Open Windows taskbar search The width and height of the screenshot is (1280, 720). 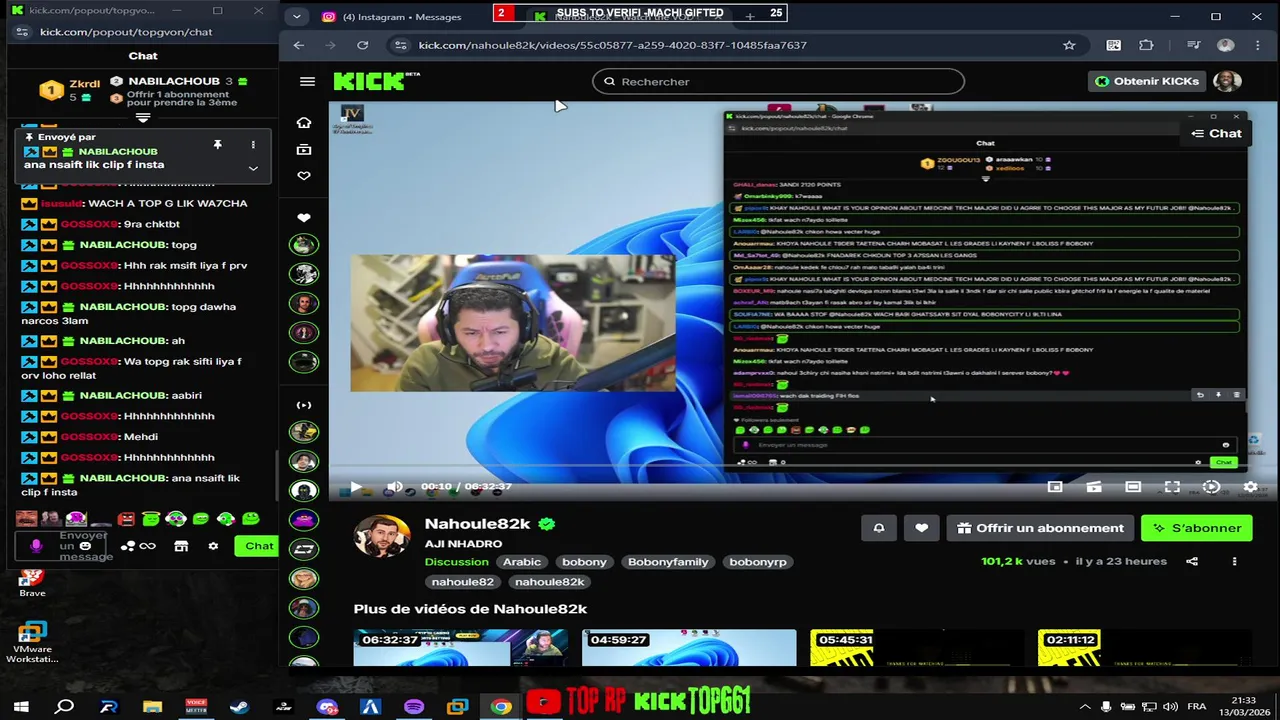pyautogui.click(x=65, y=707)
